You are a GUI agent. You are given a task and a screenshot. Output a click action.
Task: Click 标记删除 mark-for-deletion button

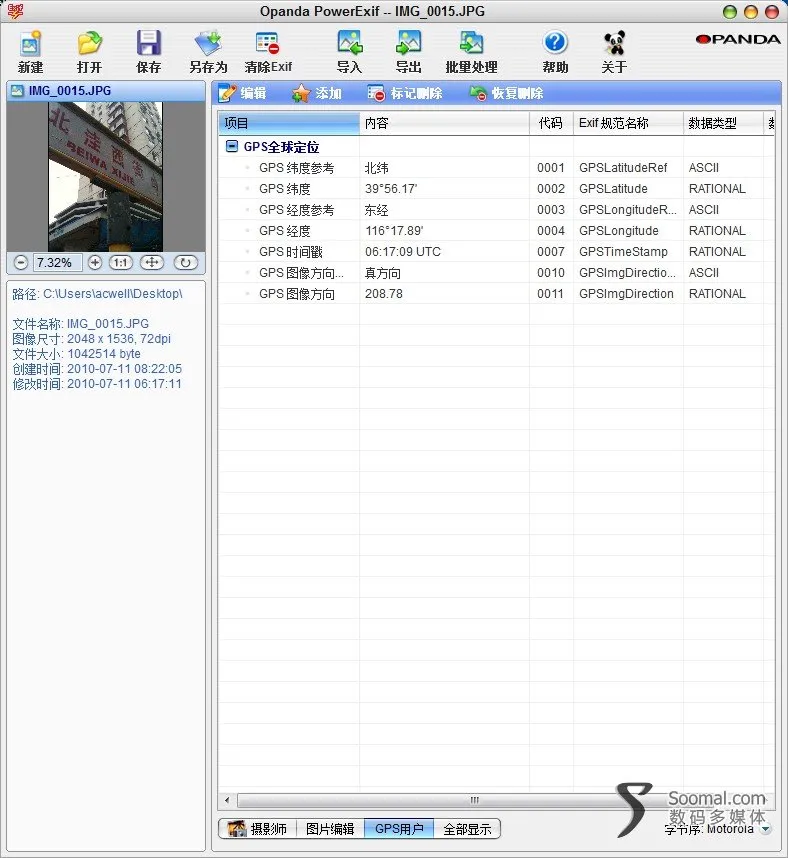tap(404, 93)
